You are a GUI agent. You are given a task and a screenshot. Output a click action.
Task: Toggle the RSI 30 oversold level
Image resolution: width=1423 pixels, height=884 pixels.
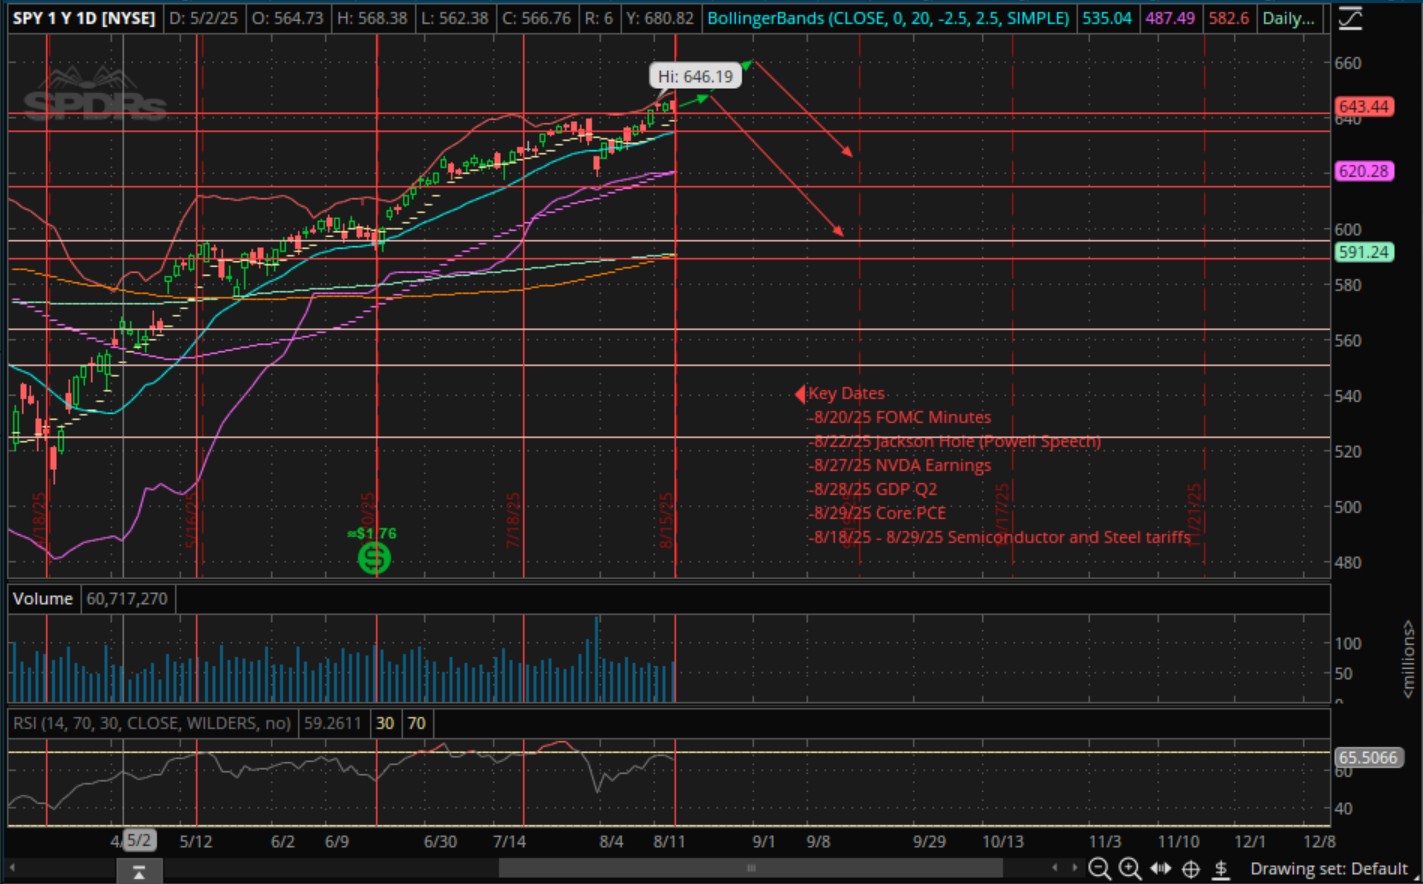pyautogui.click(x=384, y=722)
